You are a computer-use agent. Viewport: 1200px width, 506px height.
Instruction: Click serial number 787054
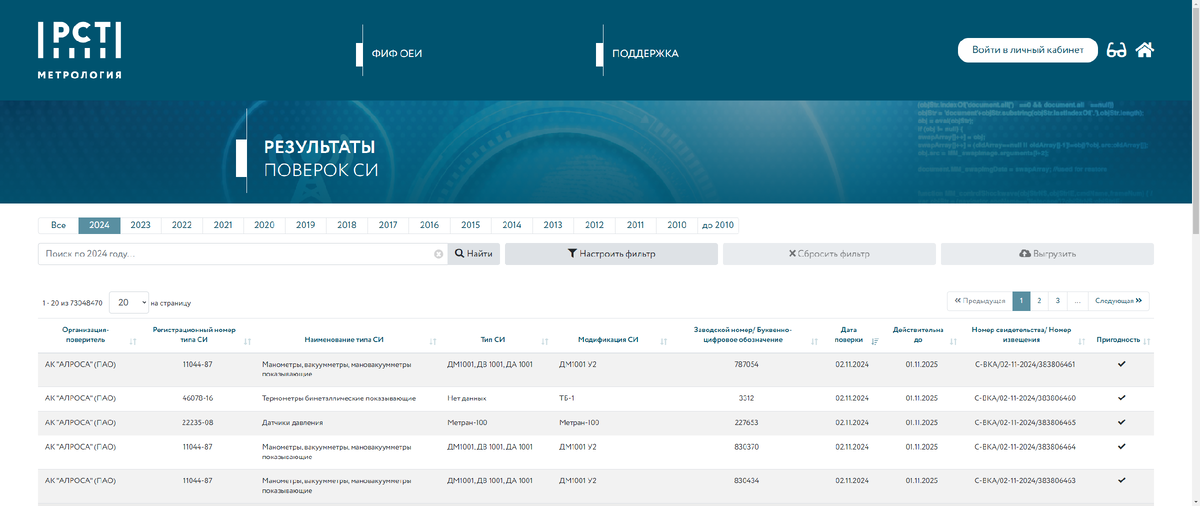pyautogui.click(x=746, y=365)
